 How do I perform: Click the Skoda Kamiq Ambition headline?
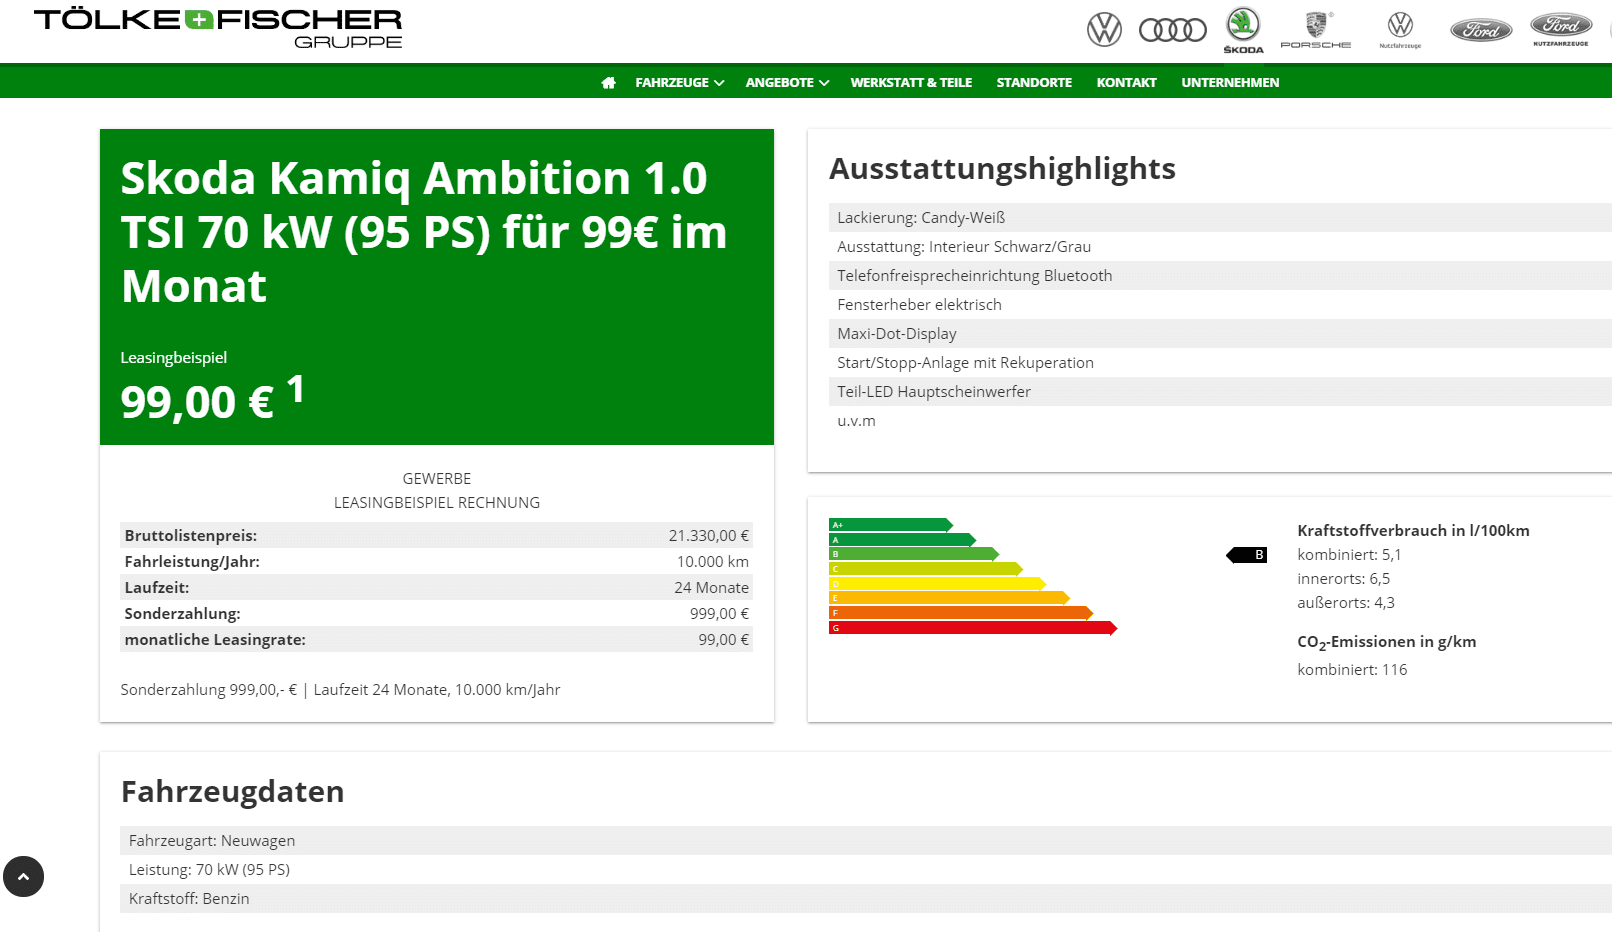[424, 232]
